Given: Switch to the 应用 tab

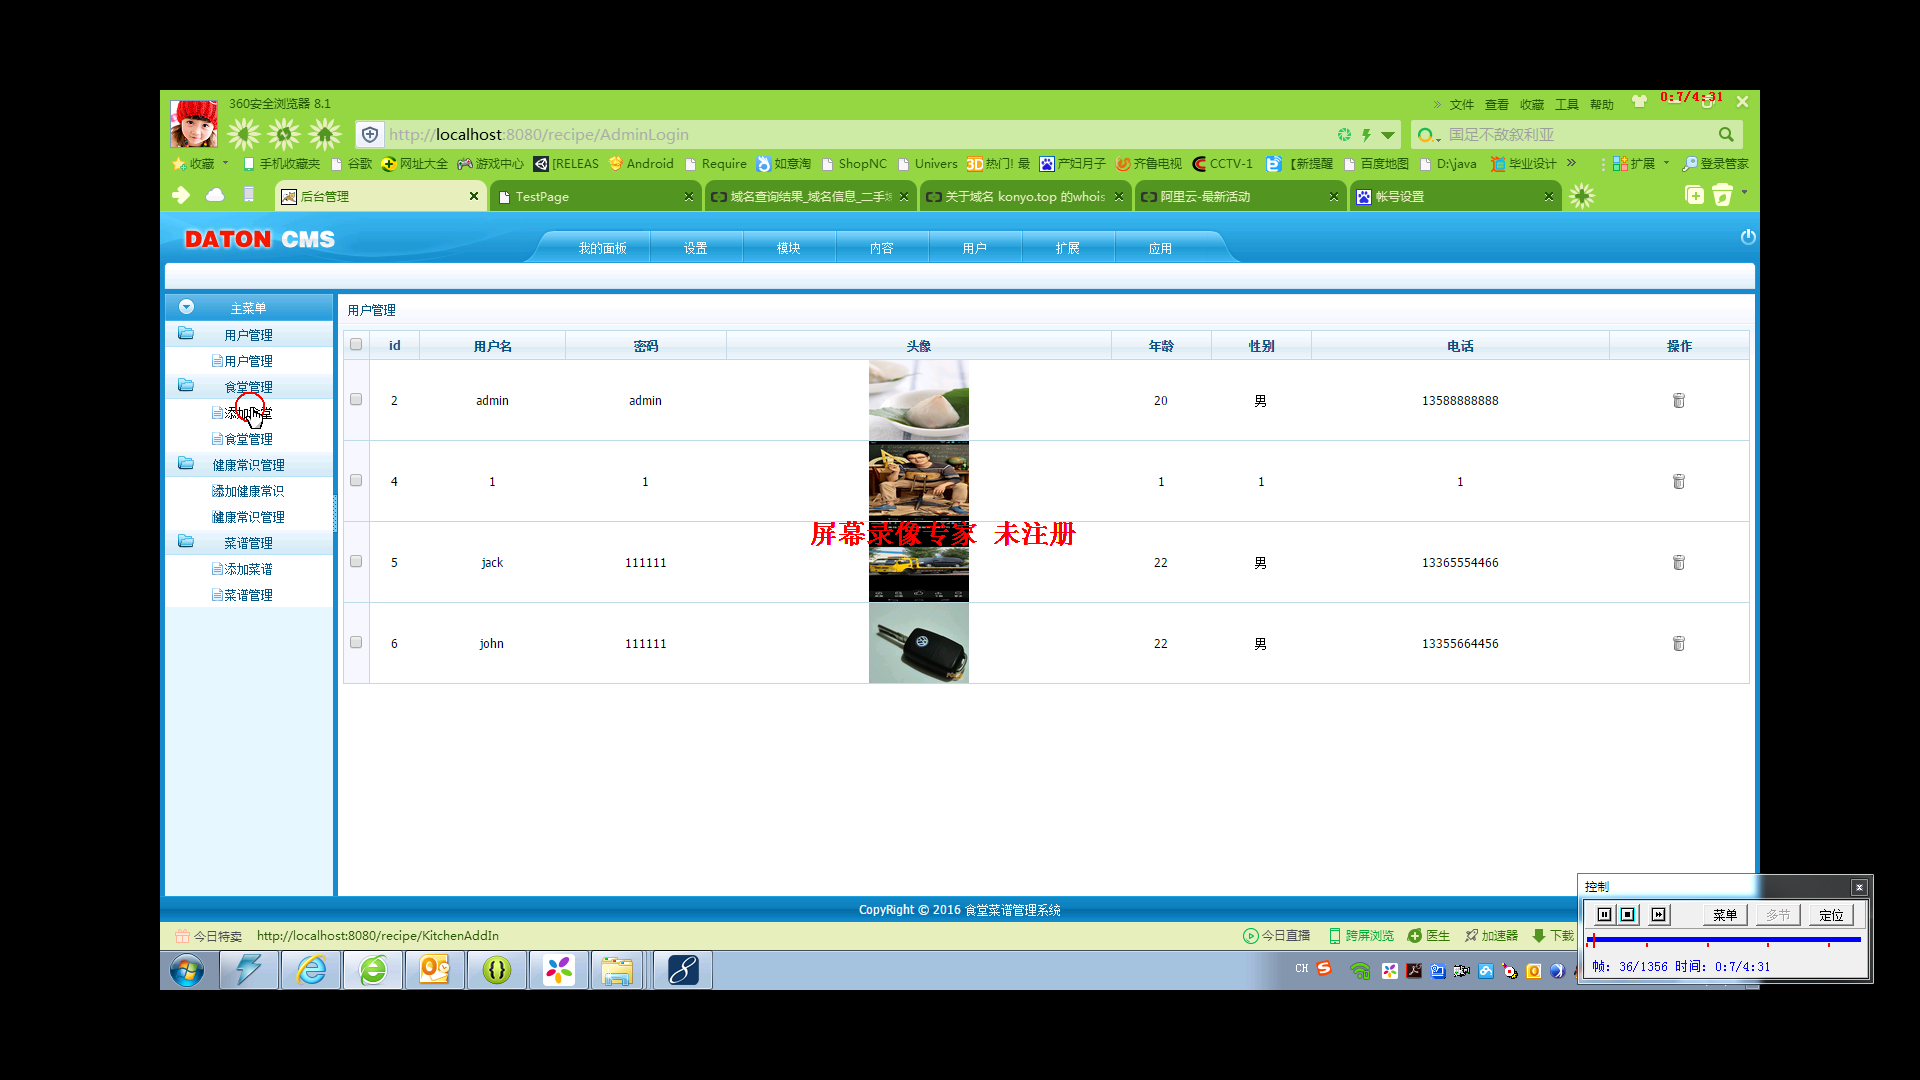Looking at the screenshot, I should pyautogui.click(x=1160, y=248).
